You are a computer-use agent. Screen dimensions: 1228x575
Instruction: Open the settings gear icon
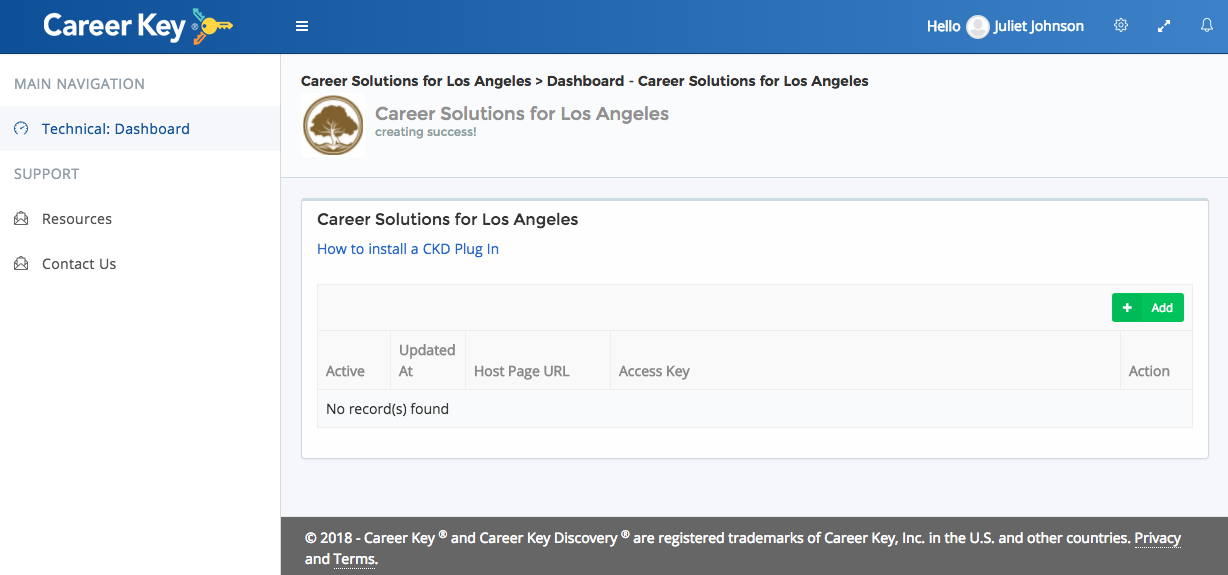click(1121, 26)
